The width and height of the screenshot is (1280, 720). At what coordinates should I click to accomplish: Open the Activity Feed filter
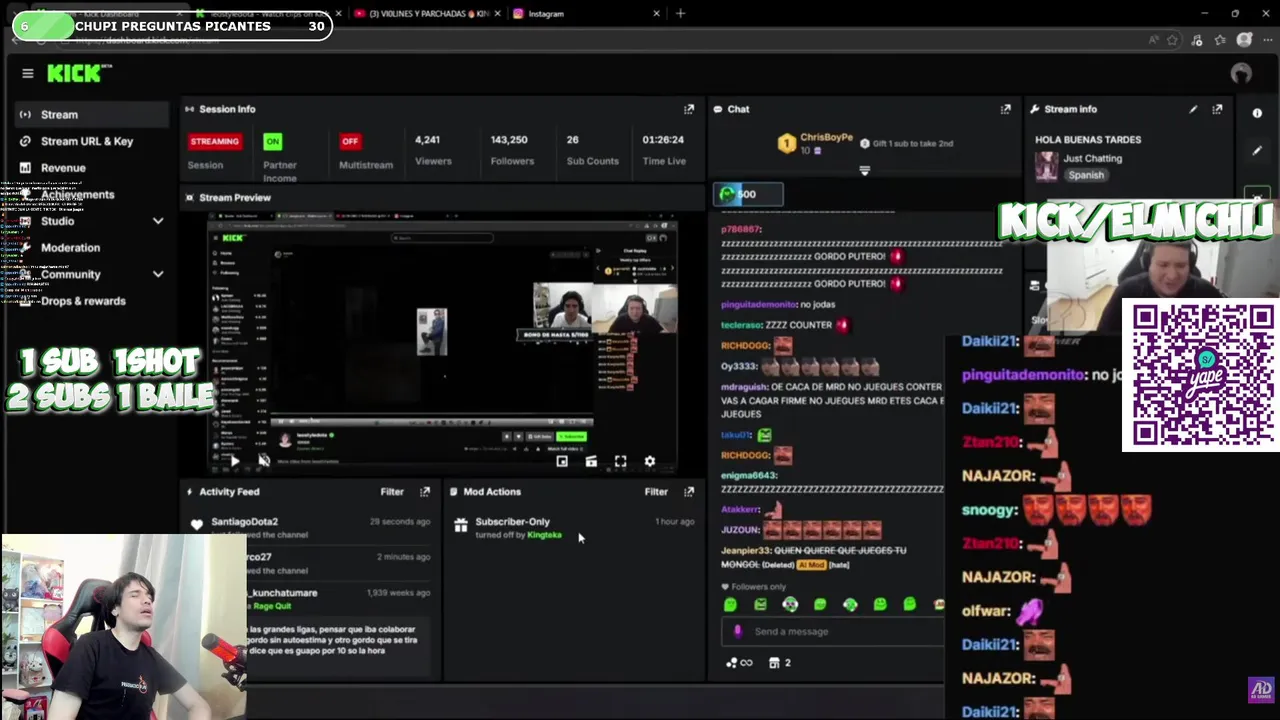point(392,492)
